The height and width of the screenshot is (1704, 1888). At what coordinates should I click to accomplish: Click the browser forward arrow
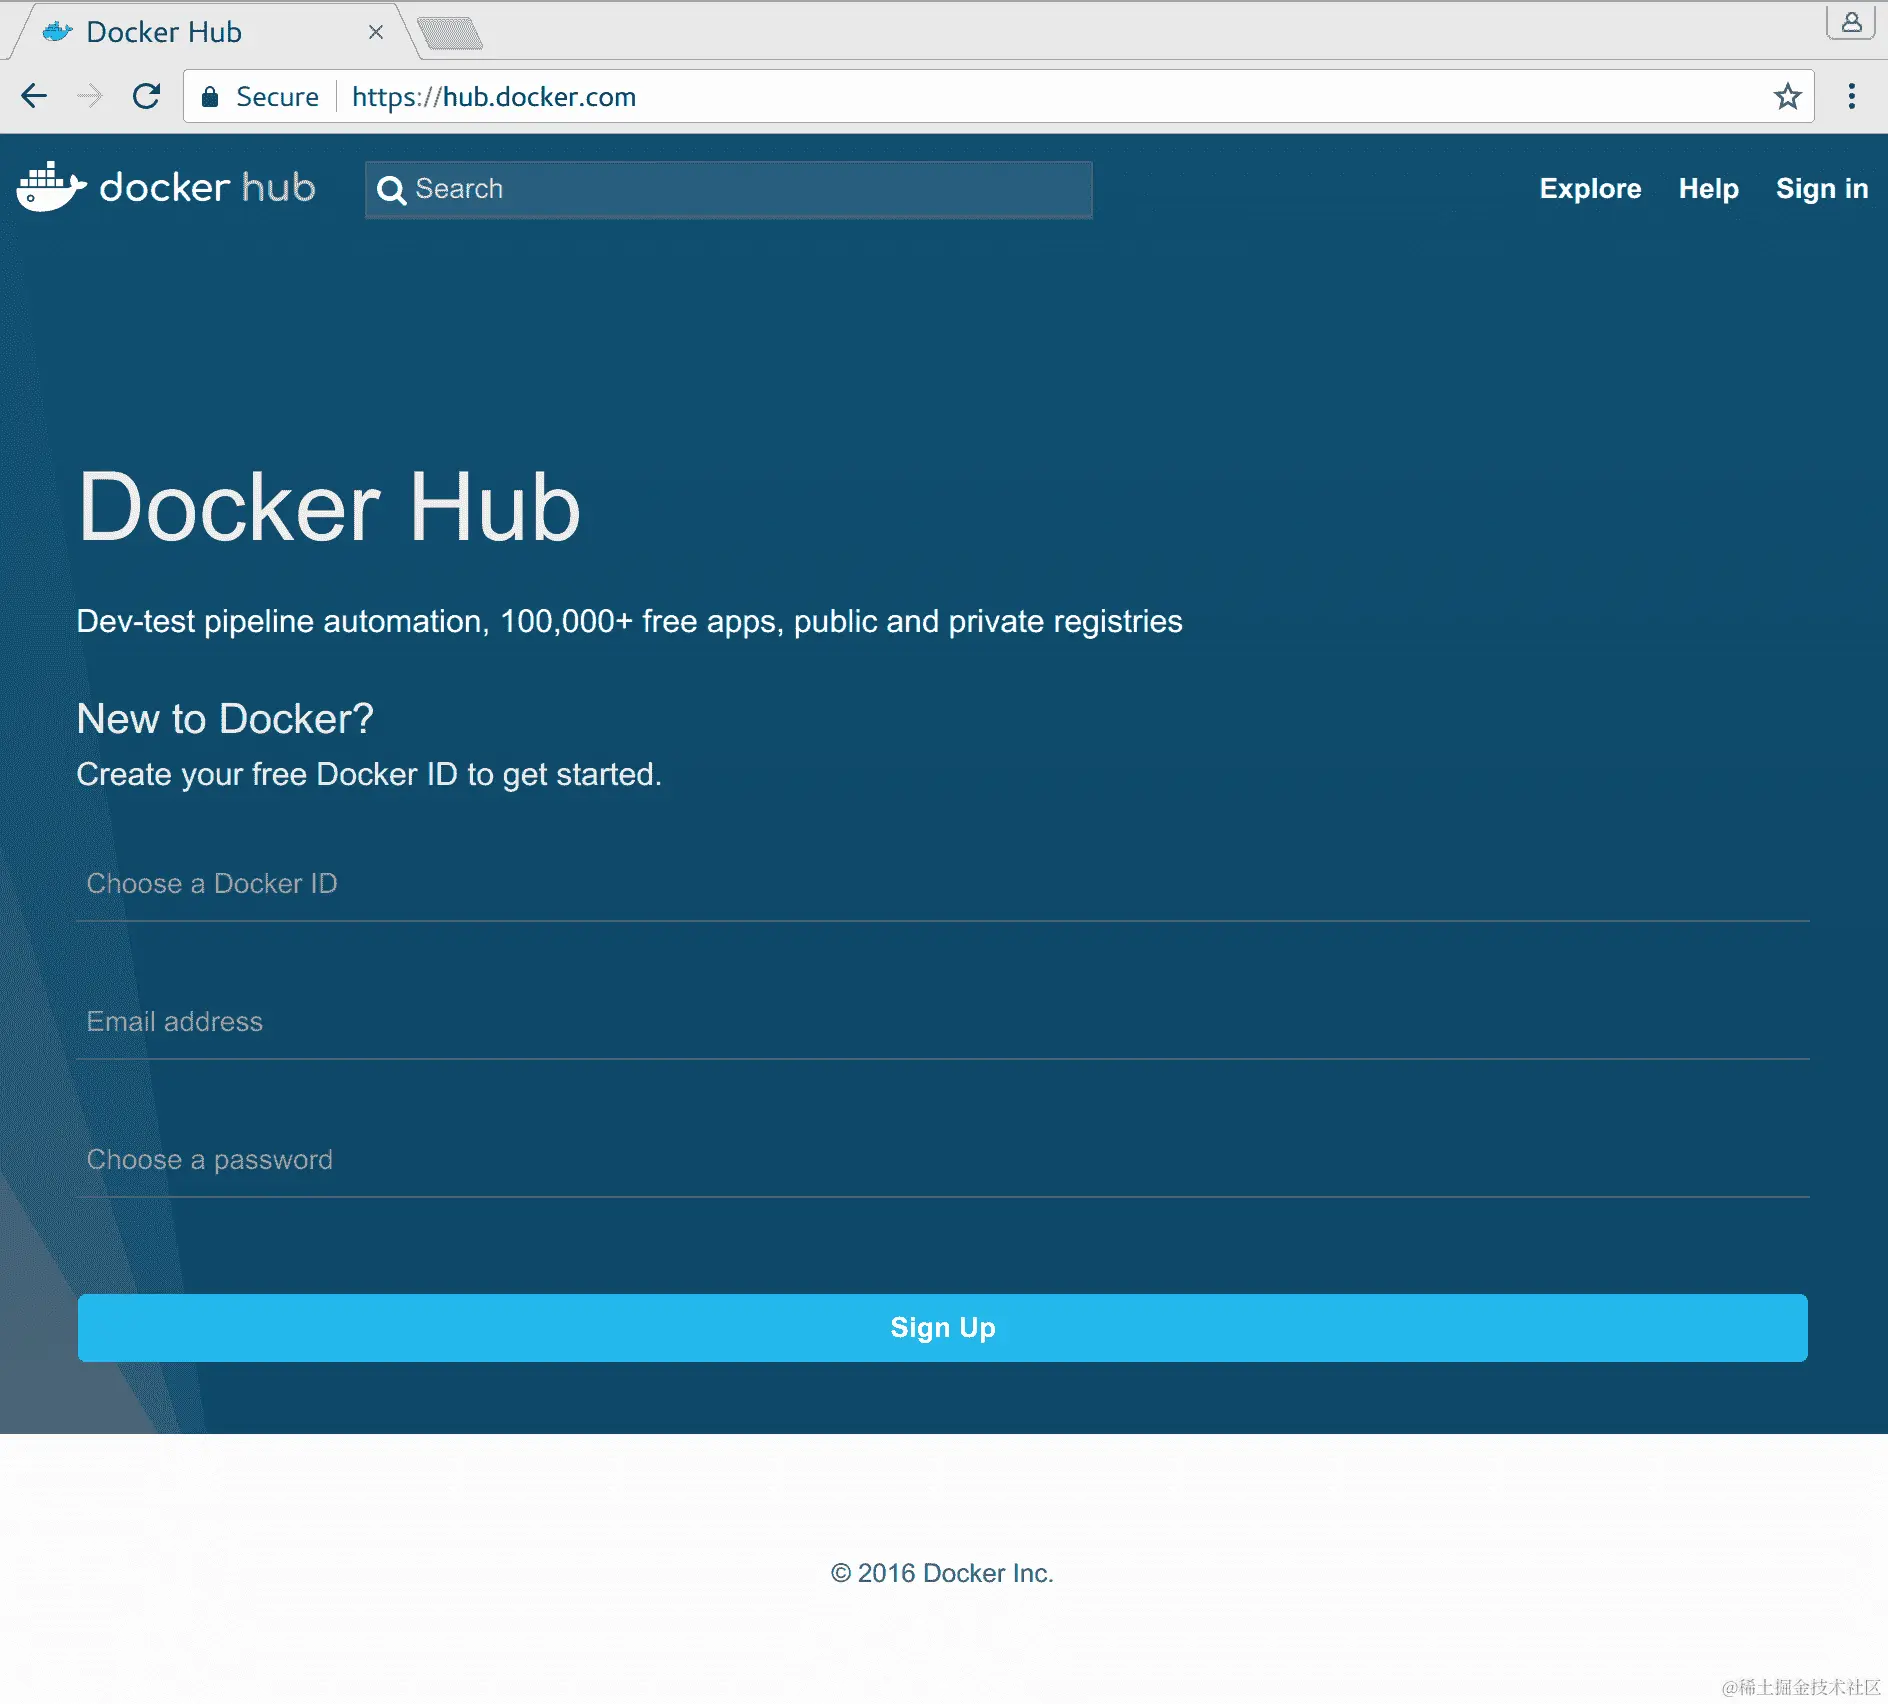click(x=90, y=96)
